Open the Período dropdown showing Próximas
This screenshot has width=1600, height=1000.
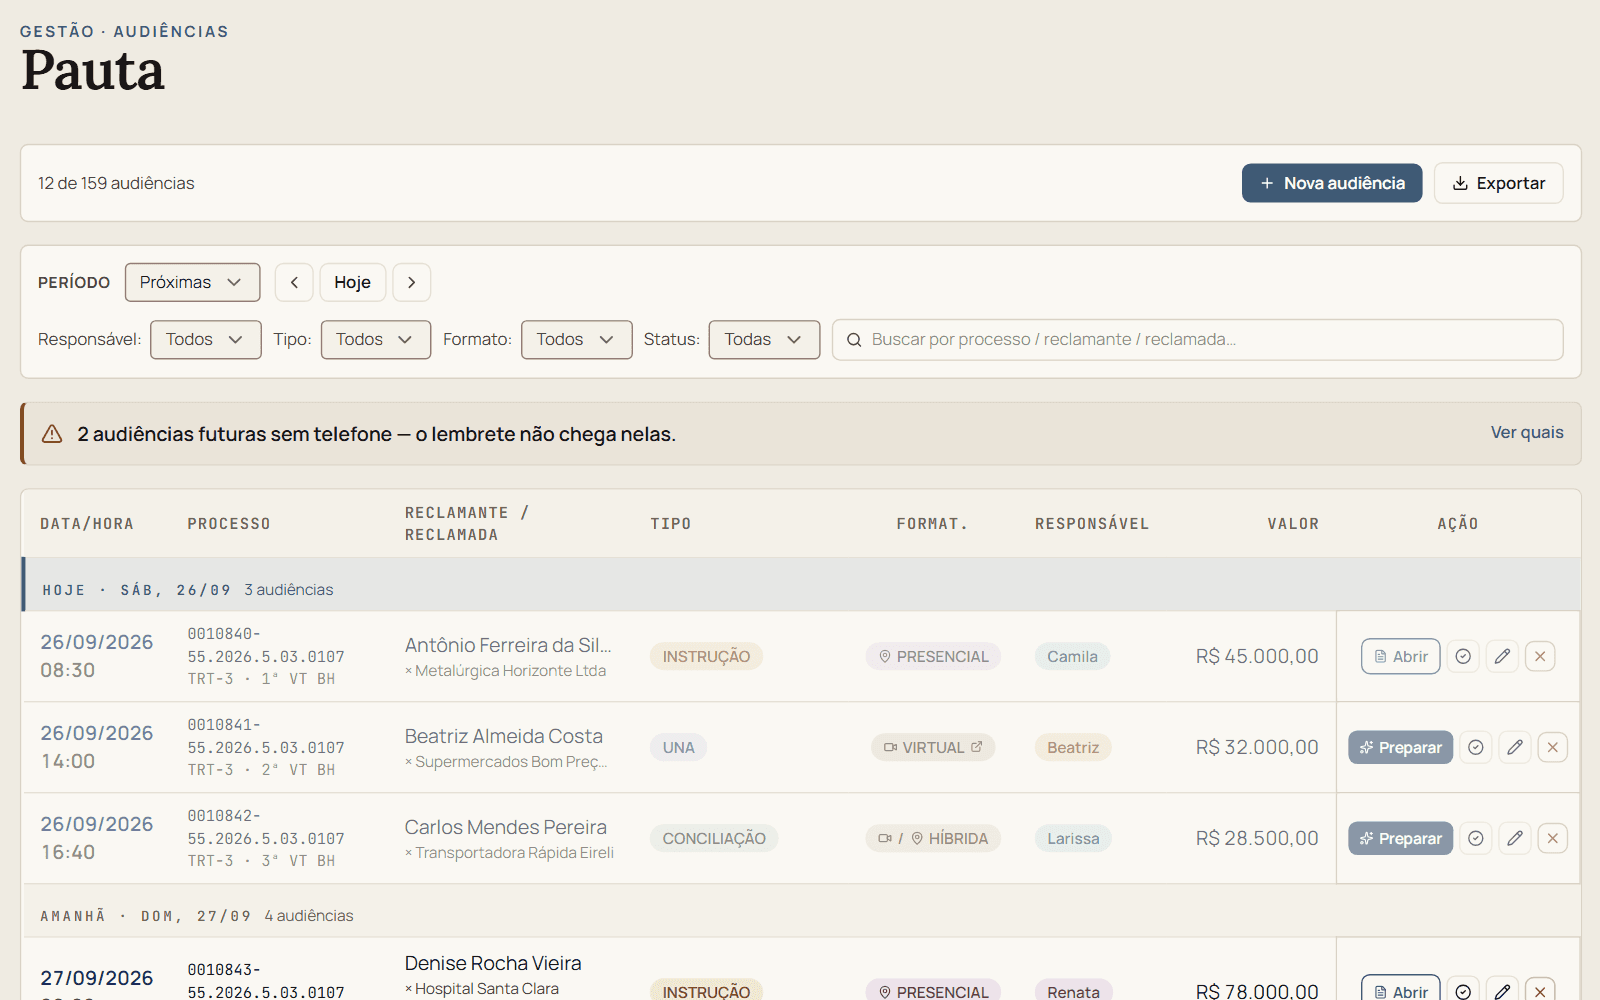(x=192, y=282)
